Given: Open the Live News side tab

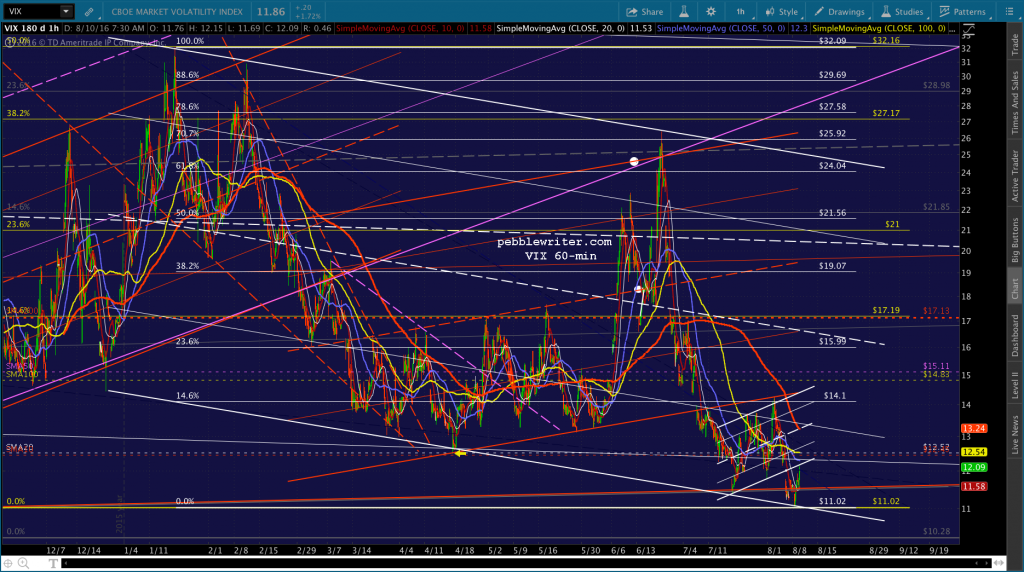Looking at the screenshot, I should click(x=1015, y=435).
